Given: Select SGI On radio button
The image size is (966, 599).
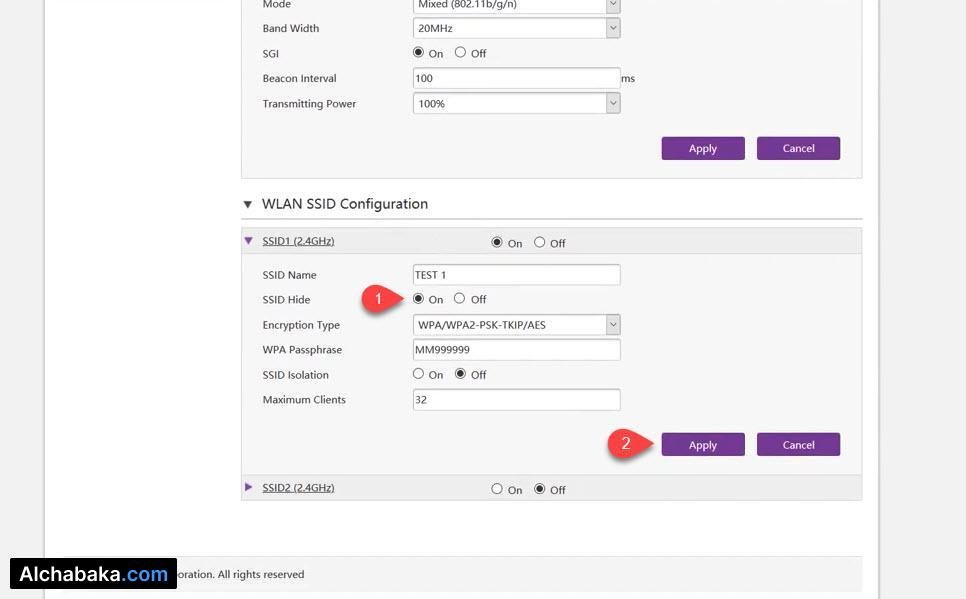Looking at the screenshot, I should point(419,53).
